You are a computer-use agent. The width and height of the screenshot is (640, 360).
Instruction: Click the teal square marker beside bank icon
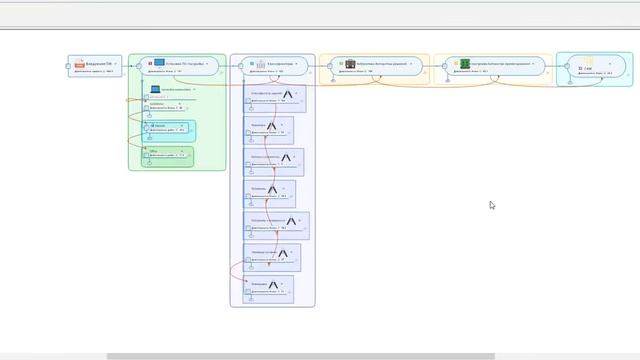[252, 64]
